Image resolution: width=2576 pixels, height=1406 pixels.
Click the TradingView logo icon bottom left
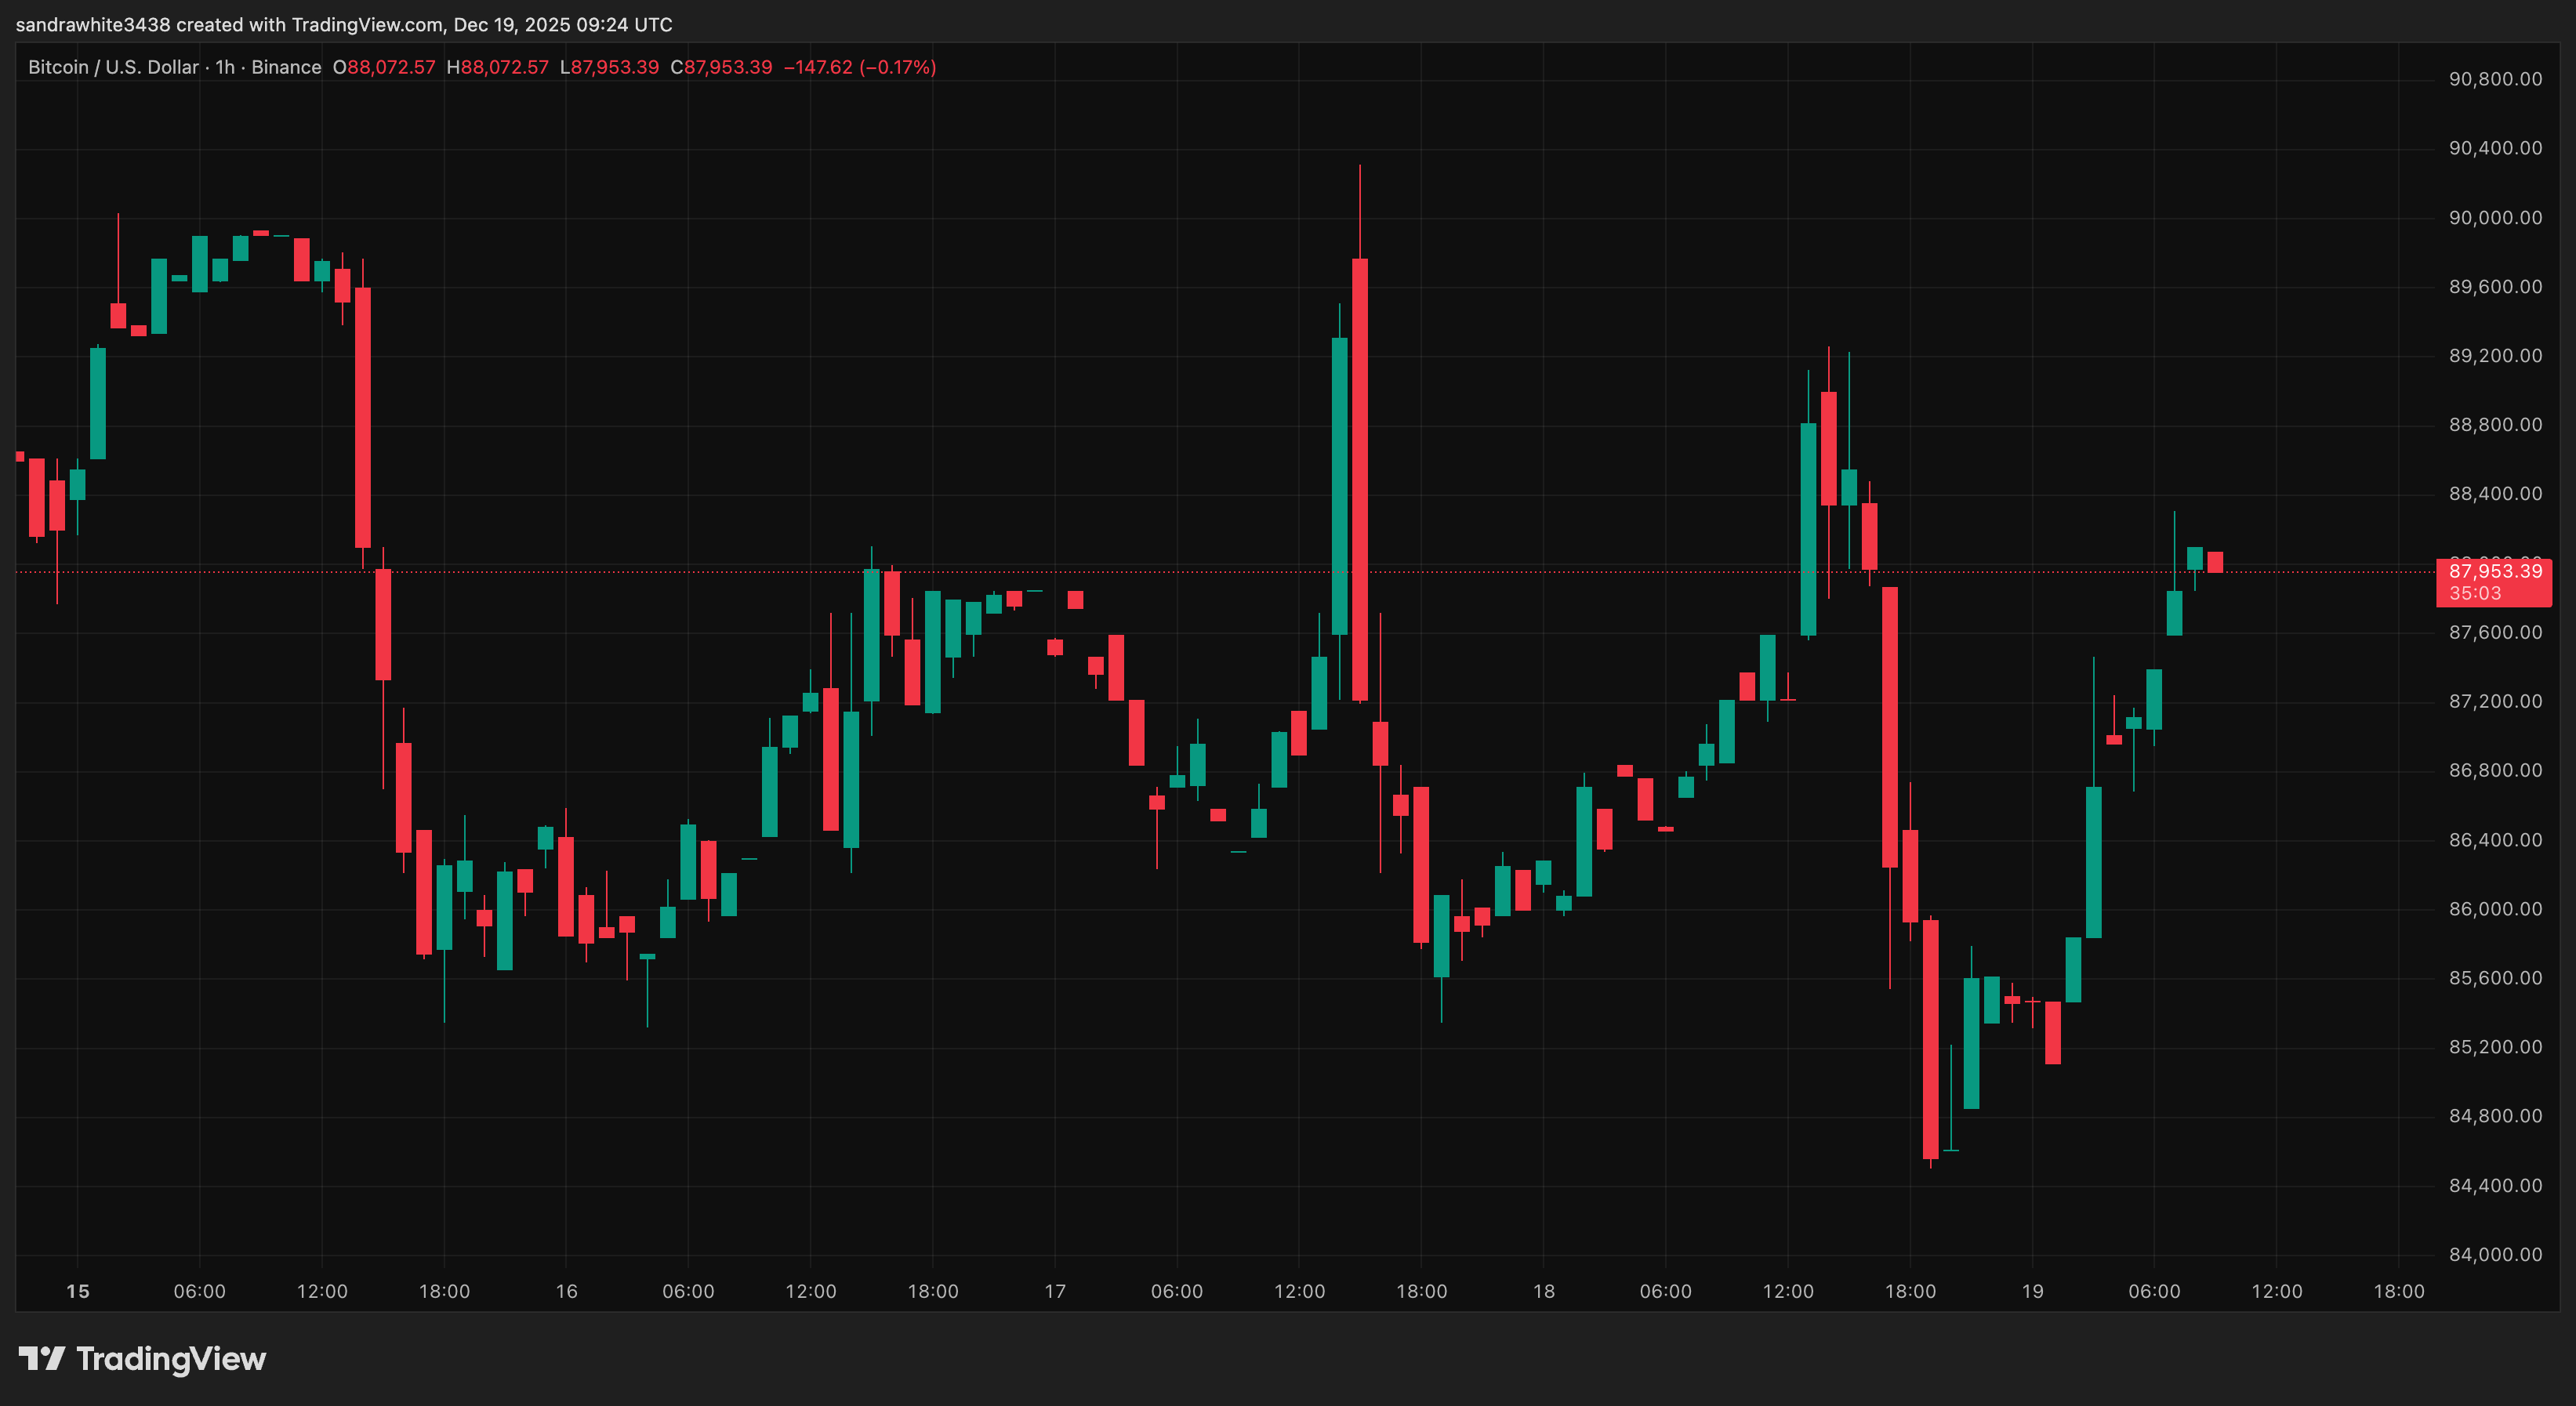[44, 1358]
